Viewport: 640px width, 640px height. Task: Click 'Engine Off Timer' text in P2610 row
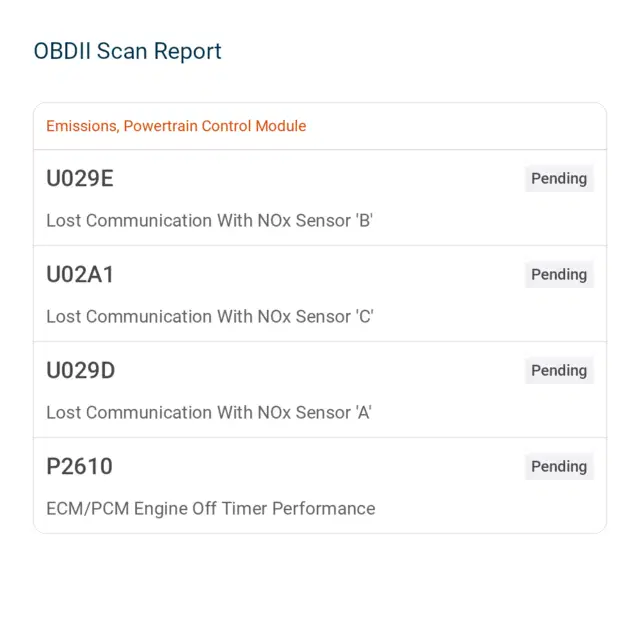click(x=200, y=509)
